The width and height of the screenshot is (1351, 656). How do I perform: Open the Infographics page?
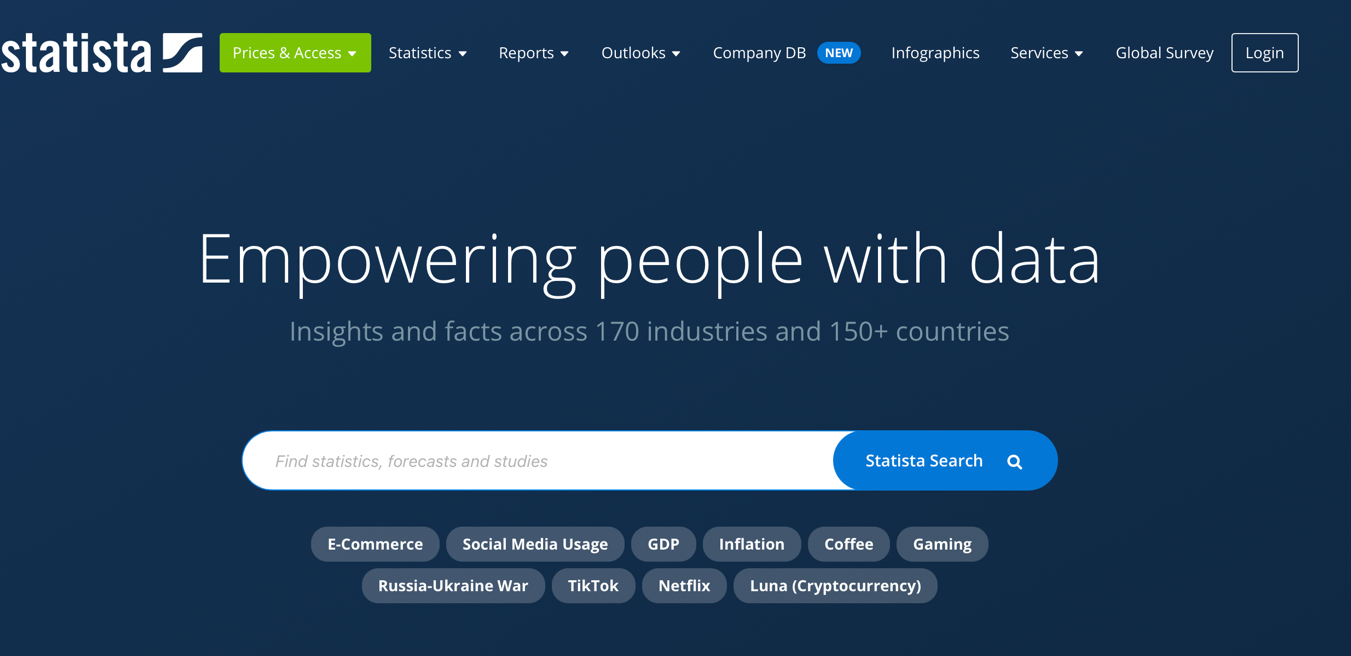pyautogui.click(x=935, y=53)
